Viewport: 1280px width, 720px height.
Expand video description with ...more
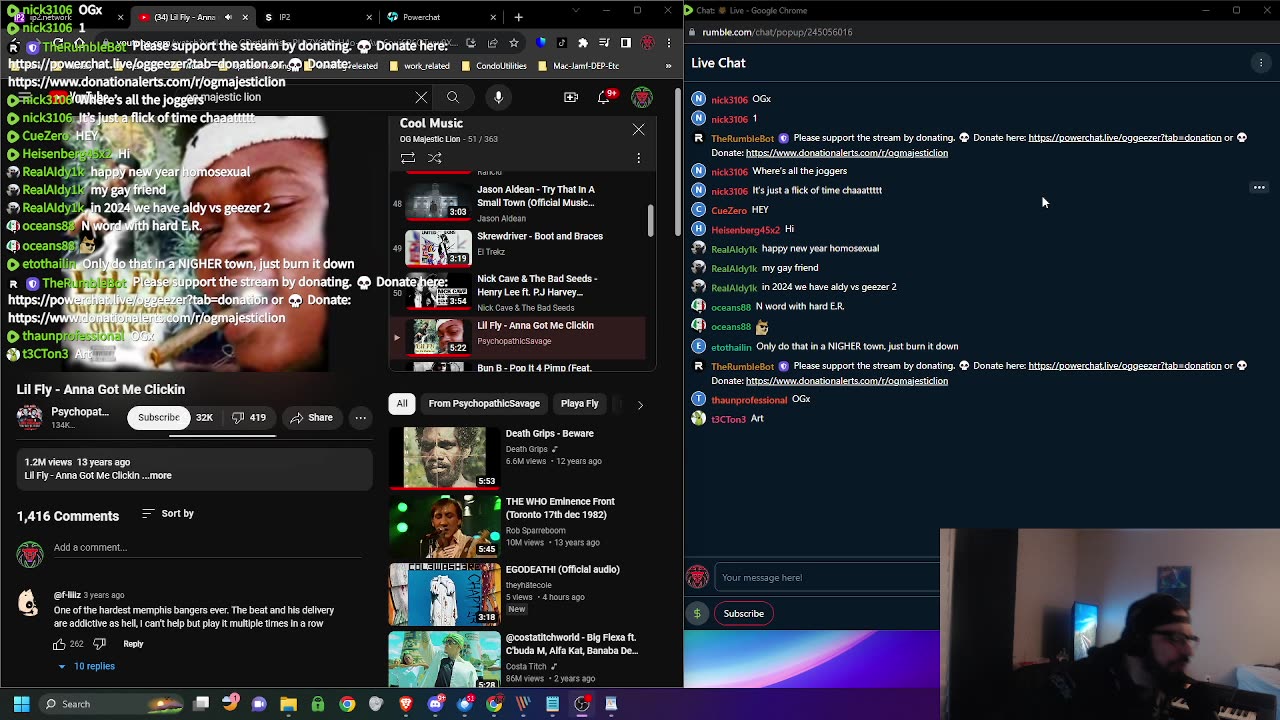pos(157,476)
